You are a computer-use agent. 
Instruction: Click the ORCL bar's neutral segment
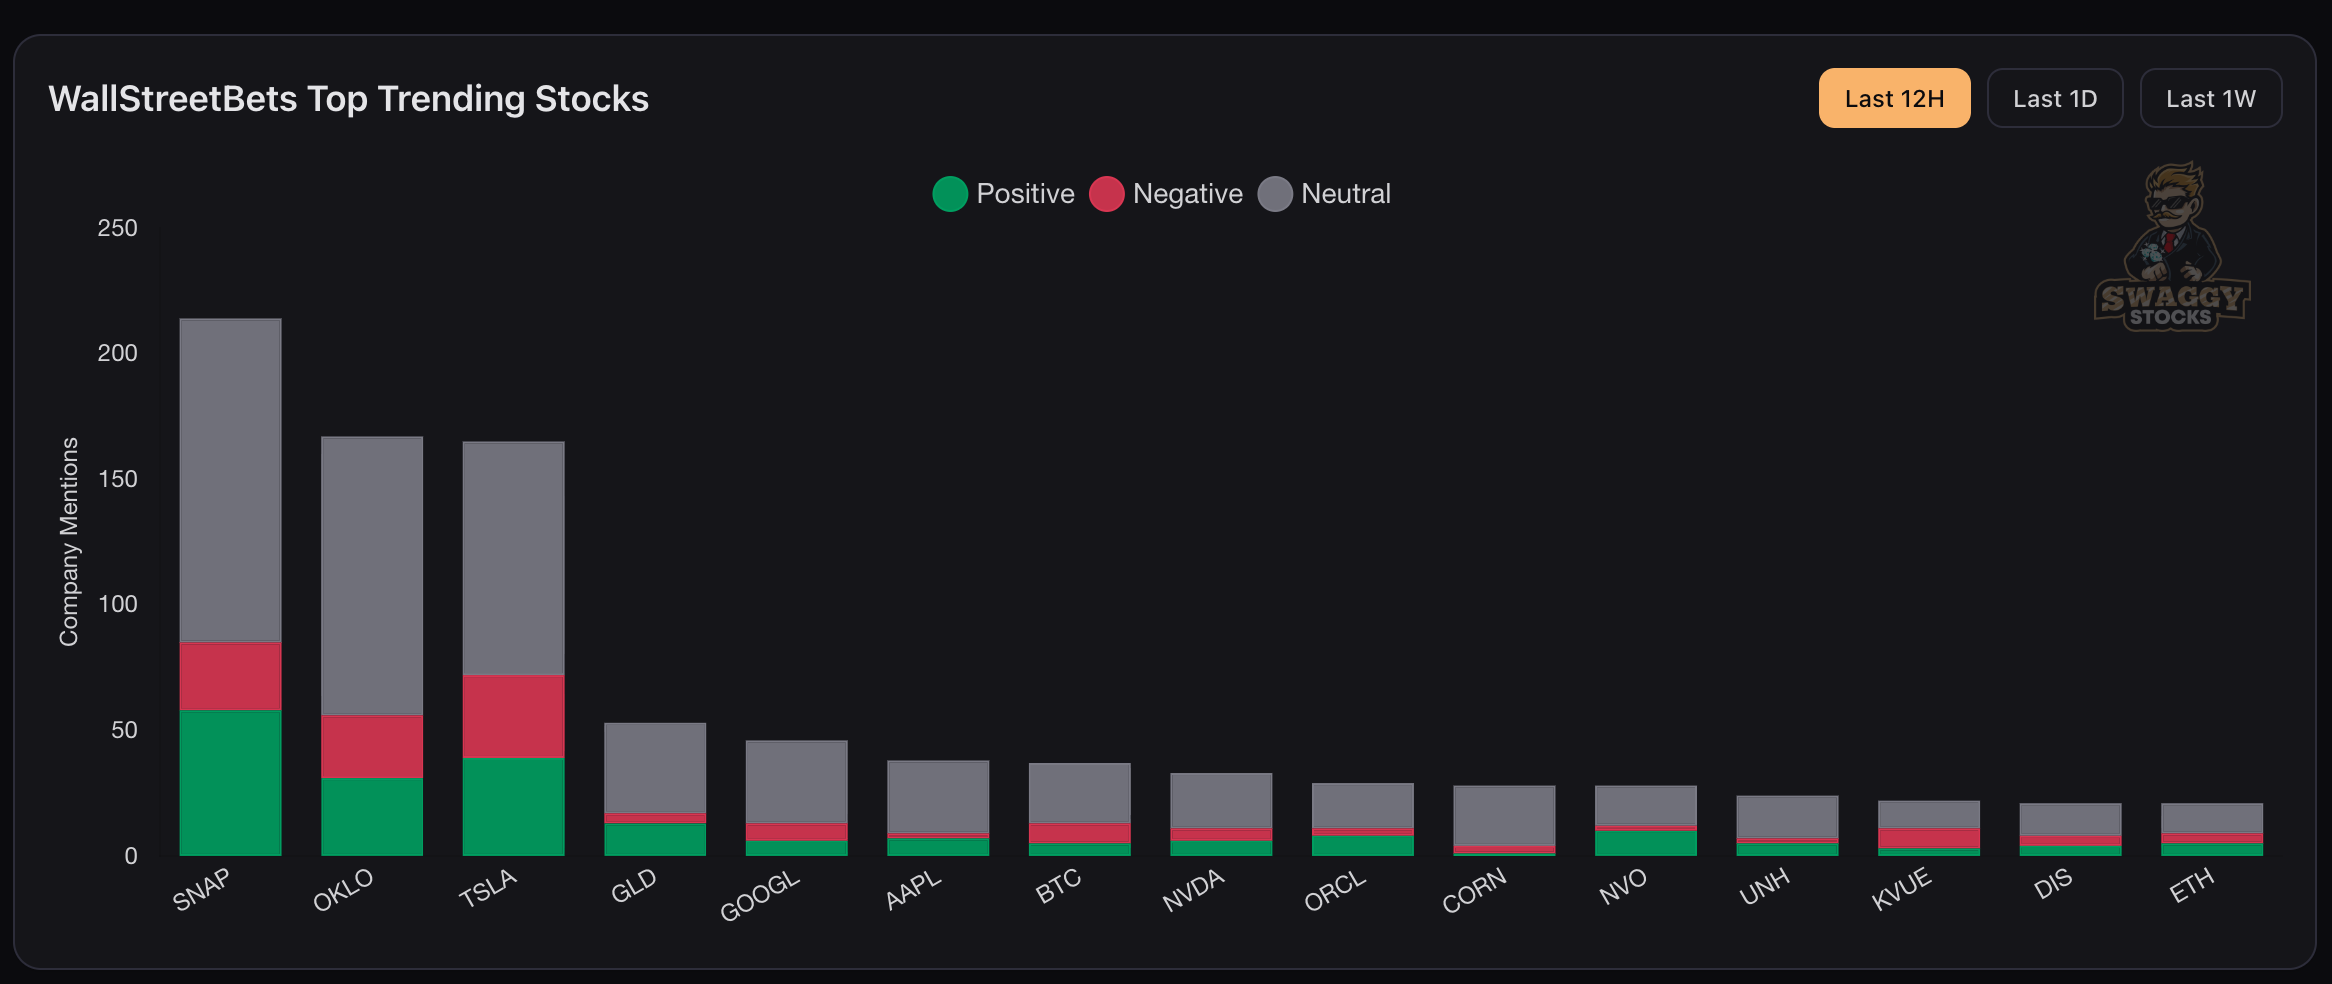[1363, 806]
